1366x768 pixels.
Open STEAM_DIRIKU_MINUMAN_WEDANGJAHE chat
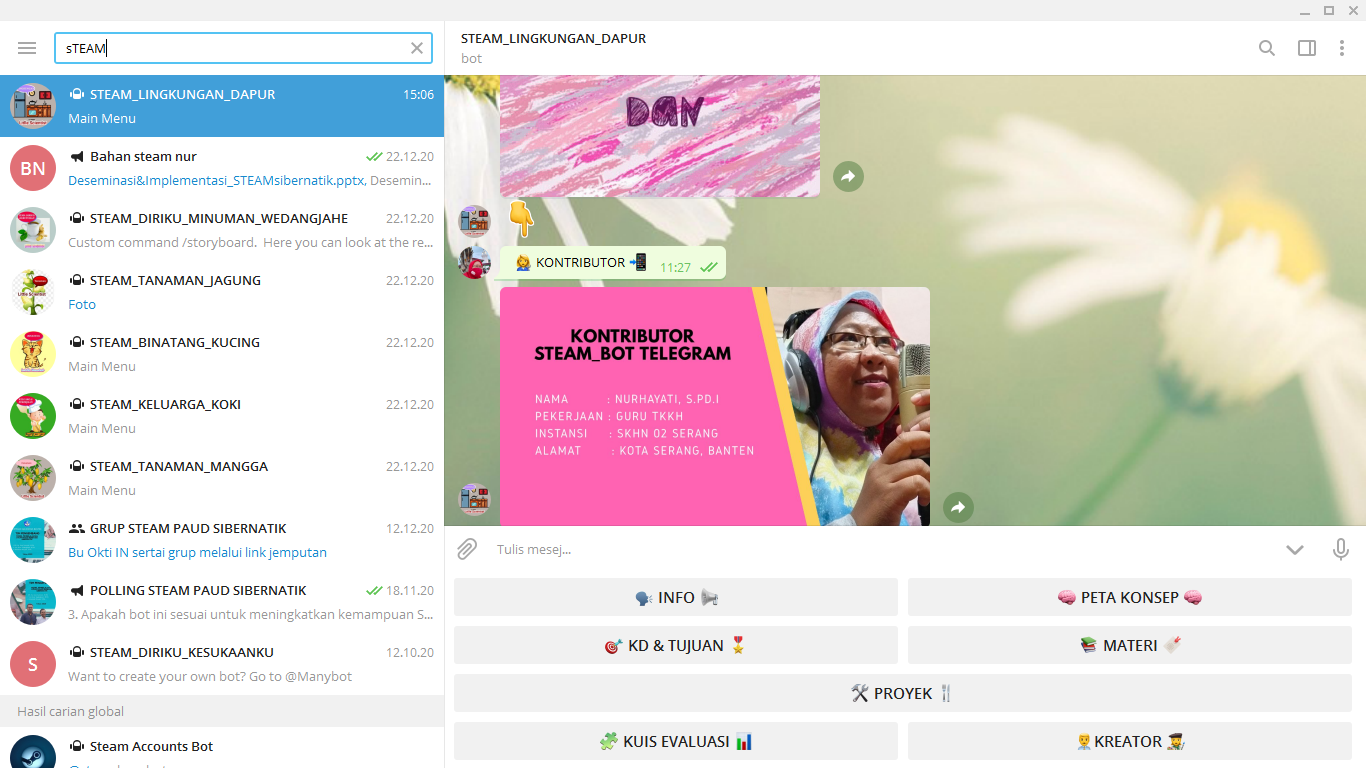click(222, 230)
